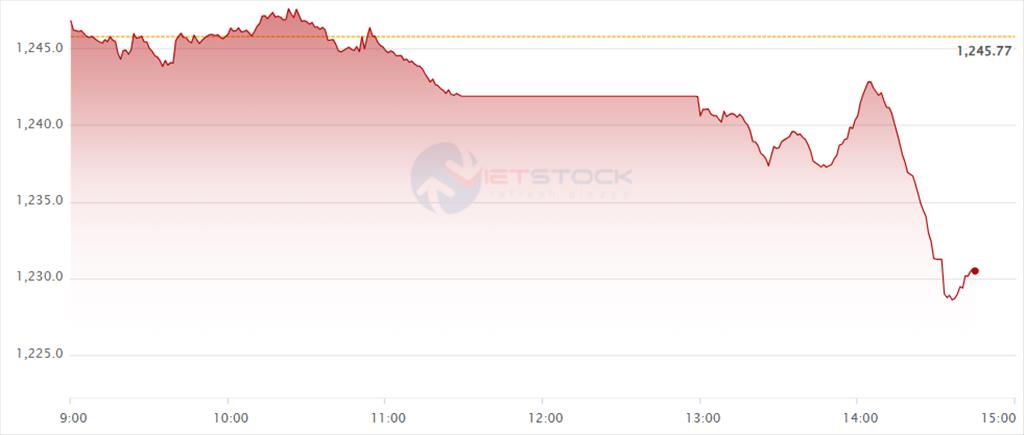1024x435 pixels.
Task: Click the 1,225.0 price axis label
Action: 40,355
